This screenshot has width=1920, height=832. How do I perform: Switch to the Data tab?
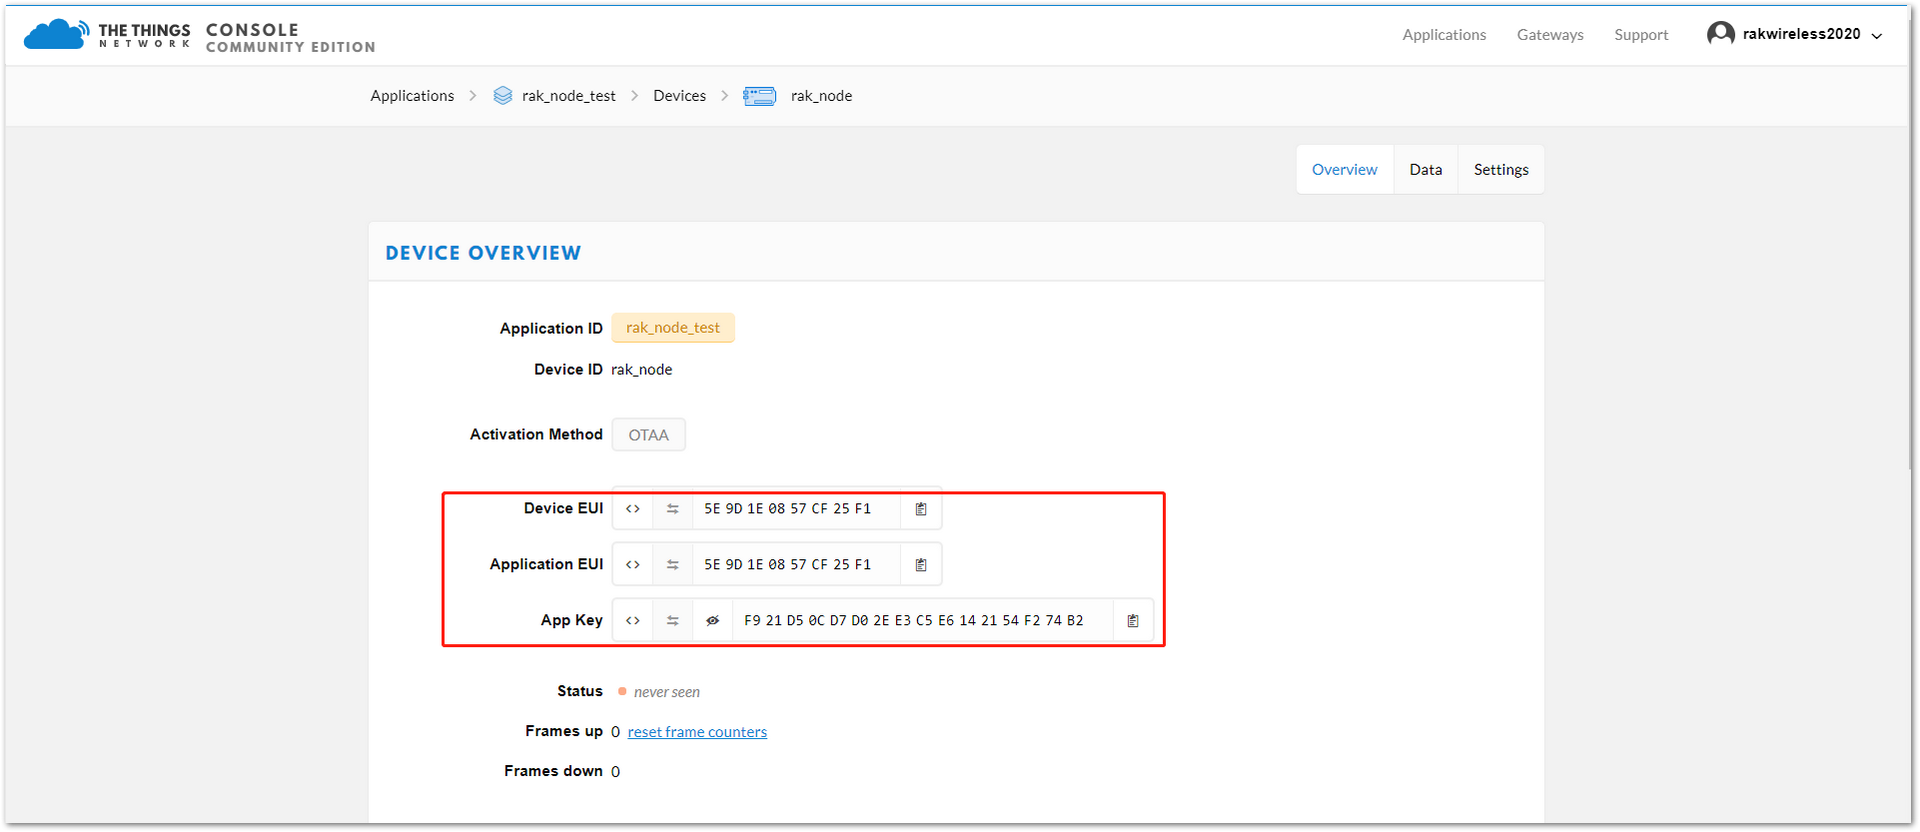[1426, 170]
